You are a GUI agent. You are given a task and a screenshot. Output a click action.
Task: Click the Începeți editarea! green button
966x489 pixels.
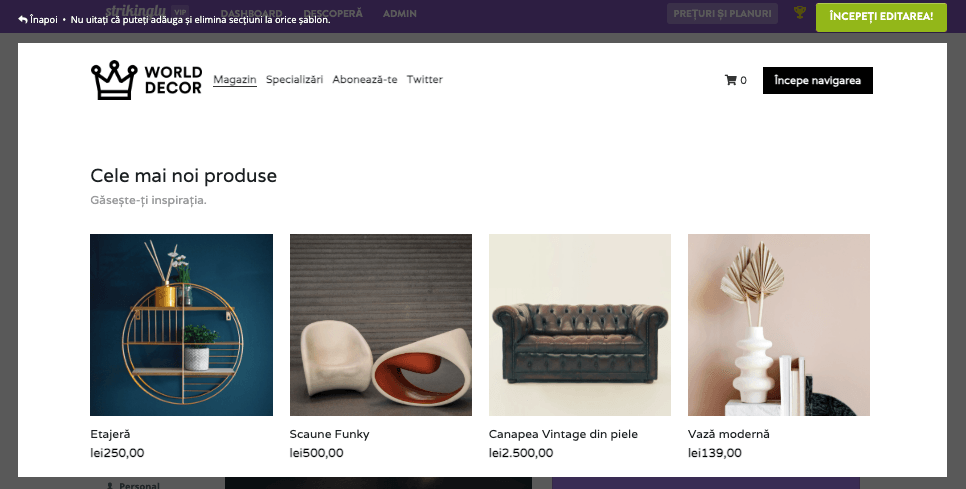tap(880, 16)
